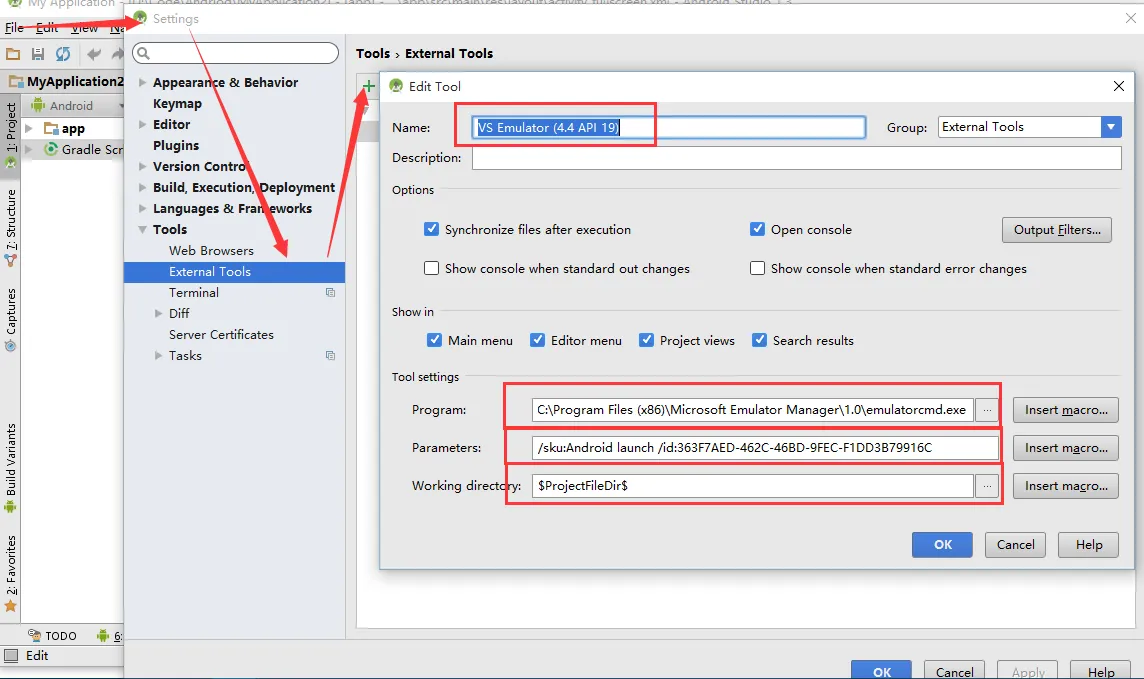1144x679 pixels.
Task: Click the Undo arrow toolbar icon
Action: tap(93, 53)
